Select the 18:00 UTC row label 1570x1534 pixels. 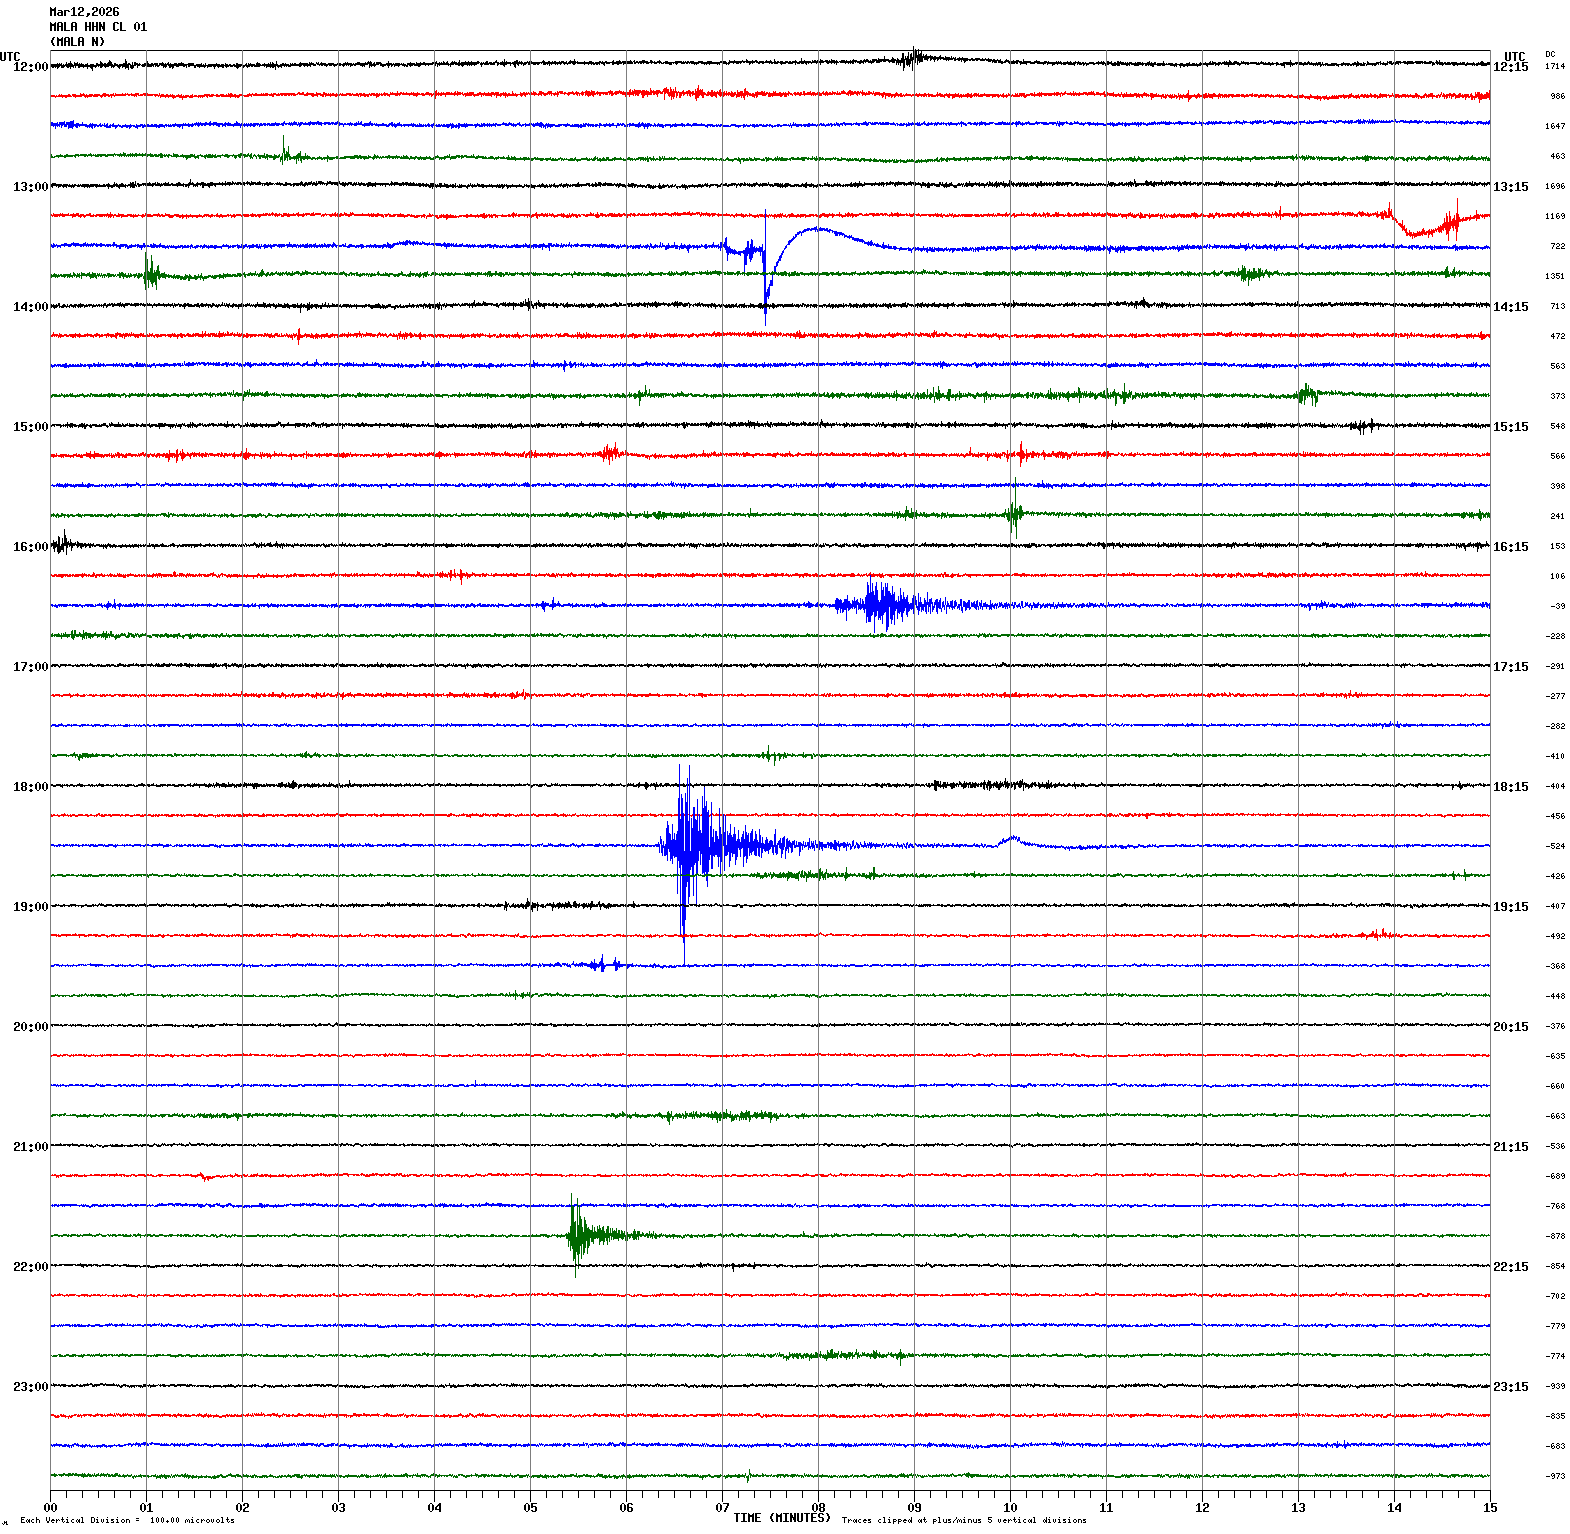[x=30, y=787]
